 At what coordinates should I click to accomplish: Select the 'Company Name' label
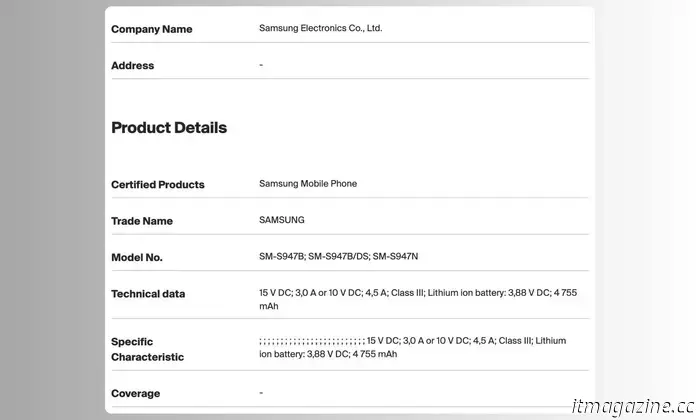[151, 29]
